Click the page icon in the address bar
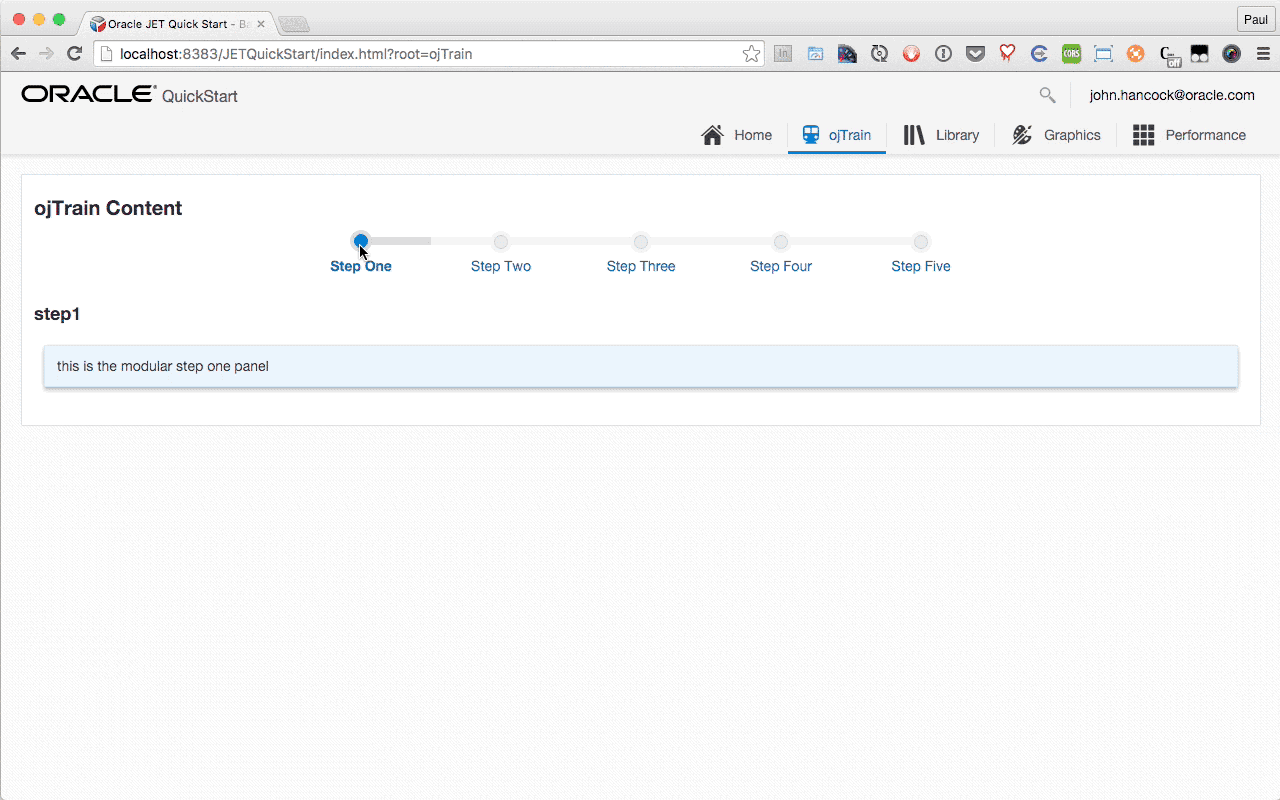The height and width of the screenshot is (800, 1280). [106, 54]
